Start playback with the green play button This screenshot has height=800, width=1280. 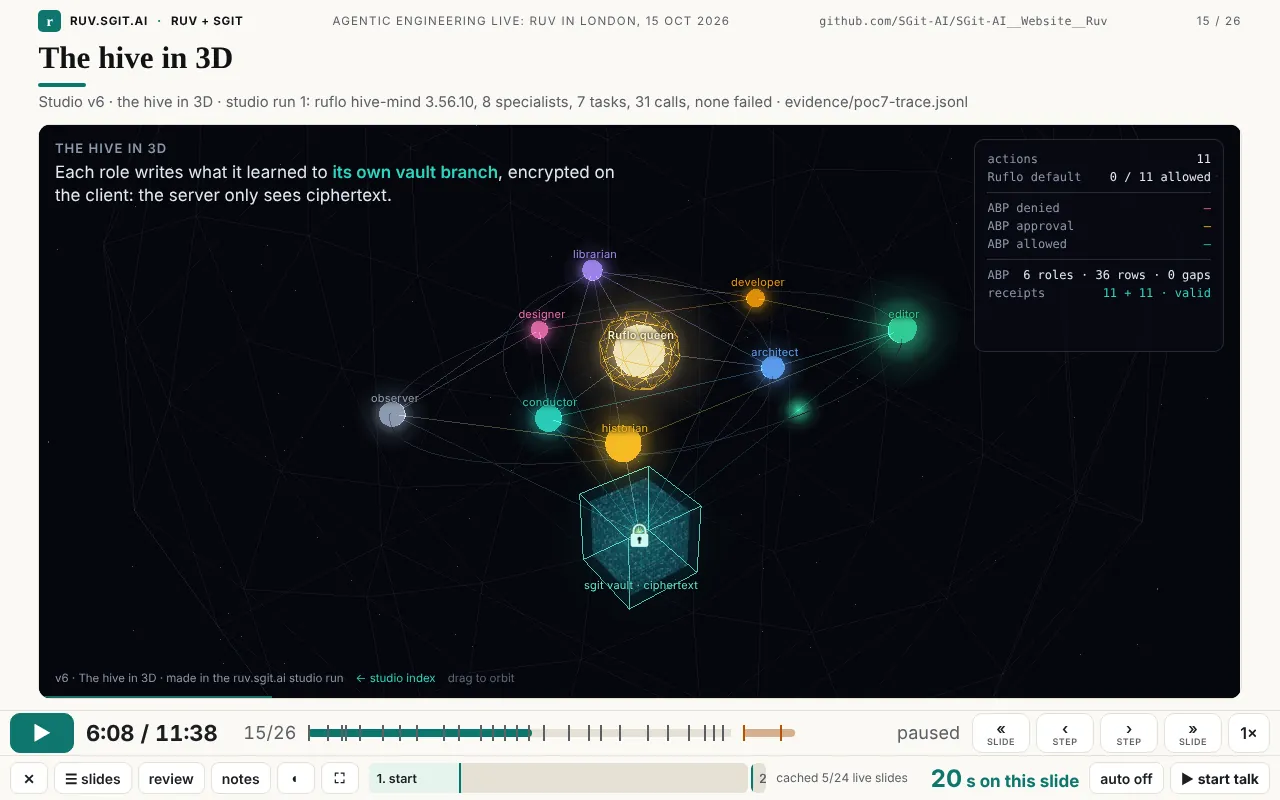(42, 733)
